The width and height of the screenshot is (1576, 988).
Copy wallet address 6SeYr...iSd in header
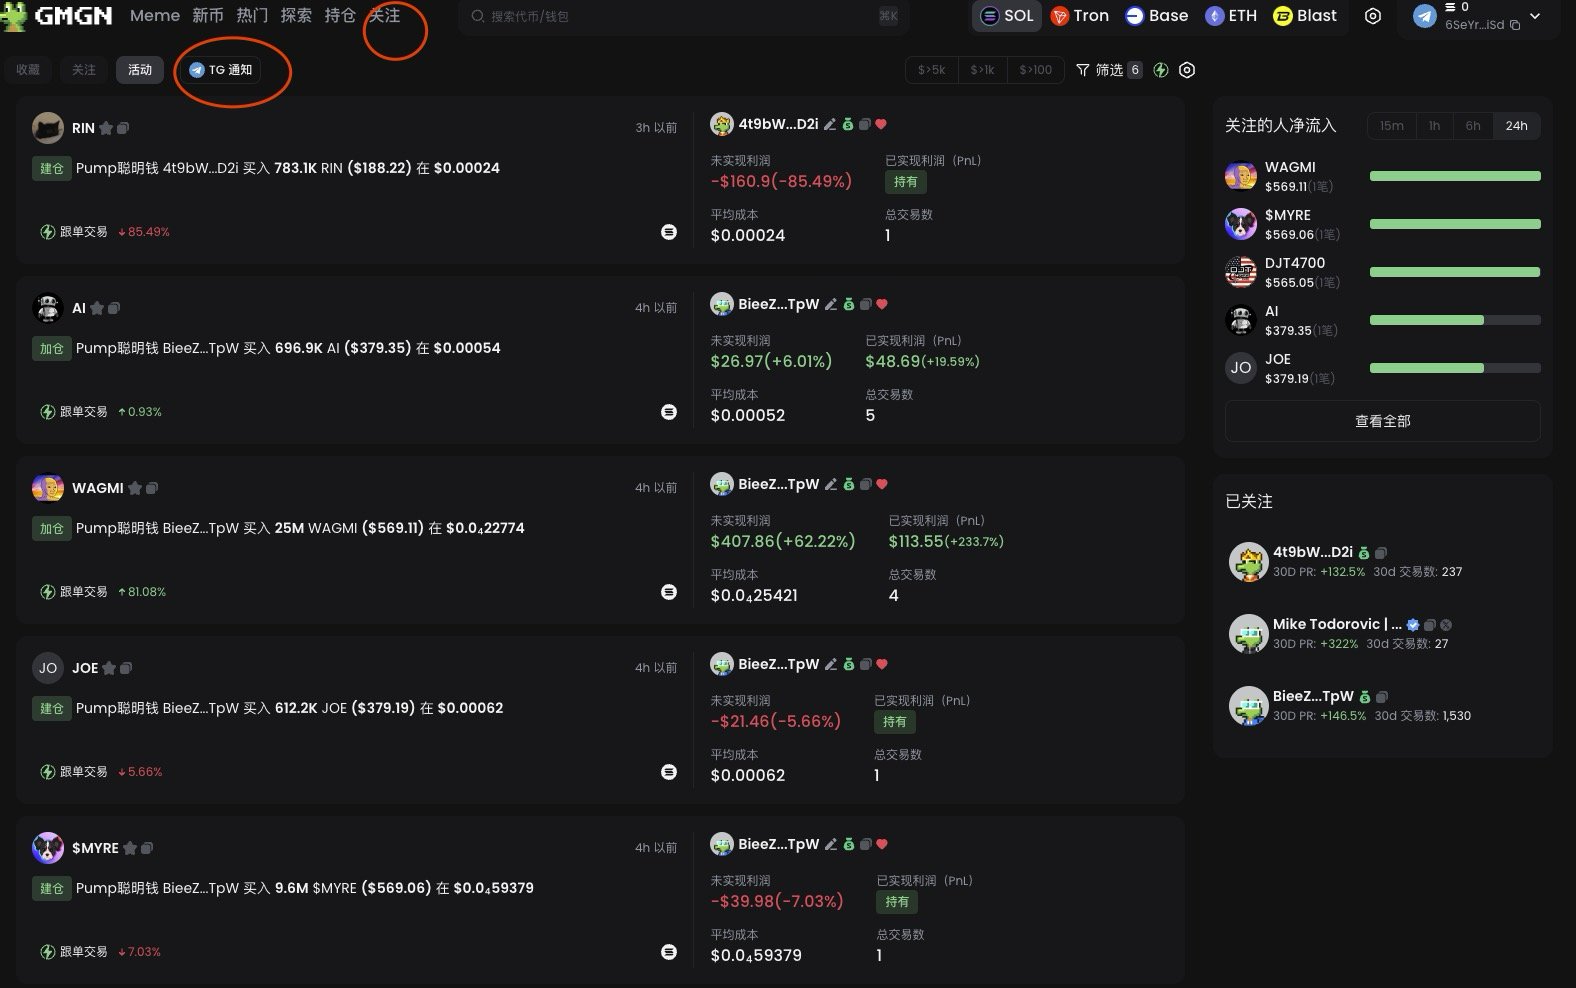pos(1515,25)
